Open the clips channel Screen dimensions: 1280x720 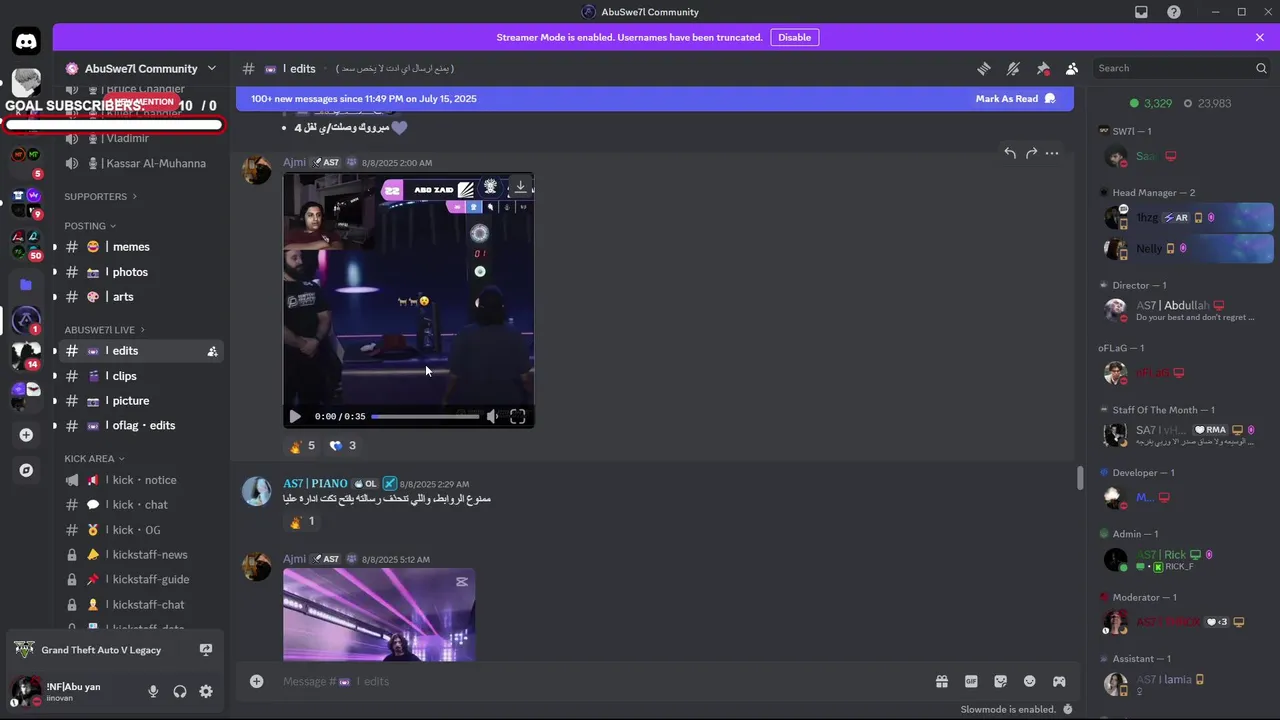[140, 376]
